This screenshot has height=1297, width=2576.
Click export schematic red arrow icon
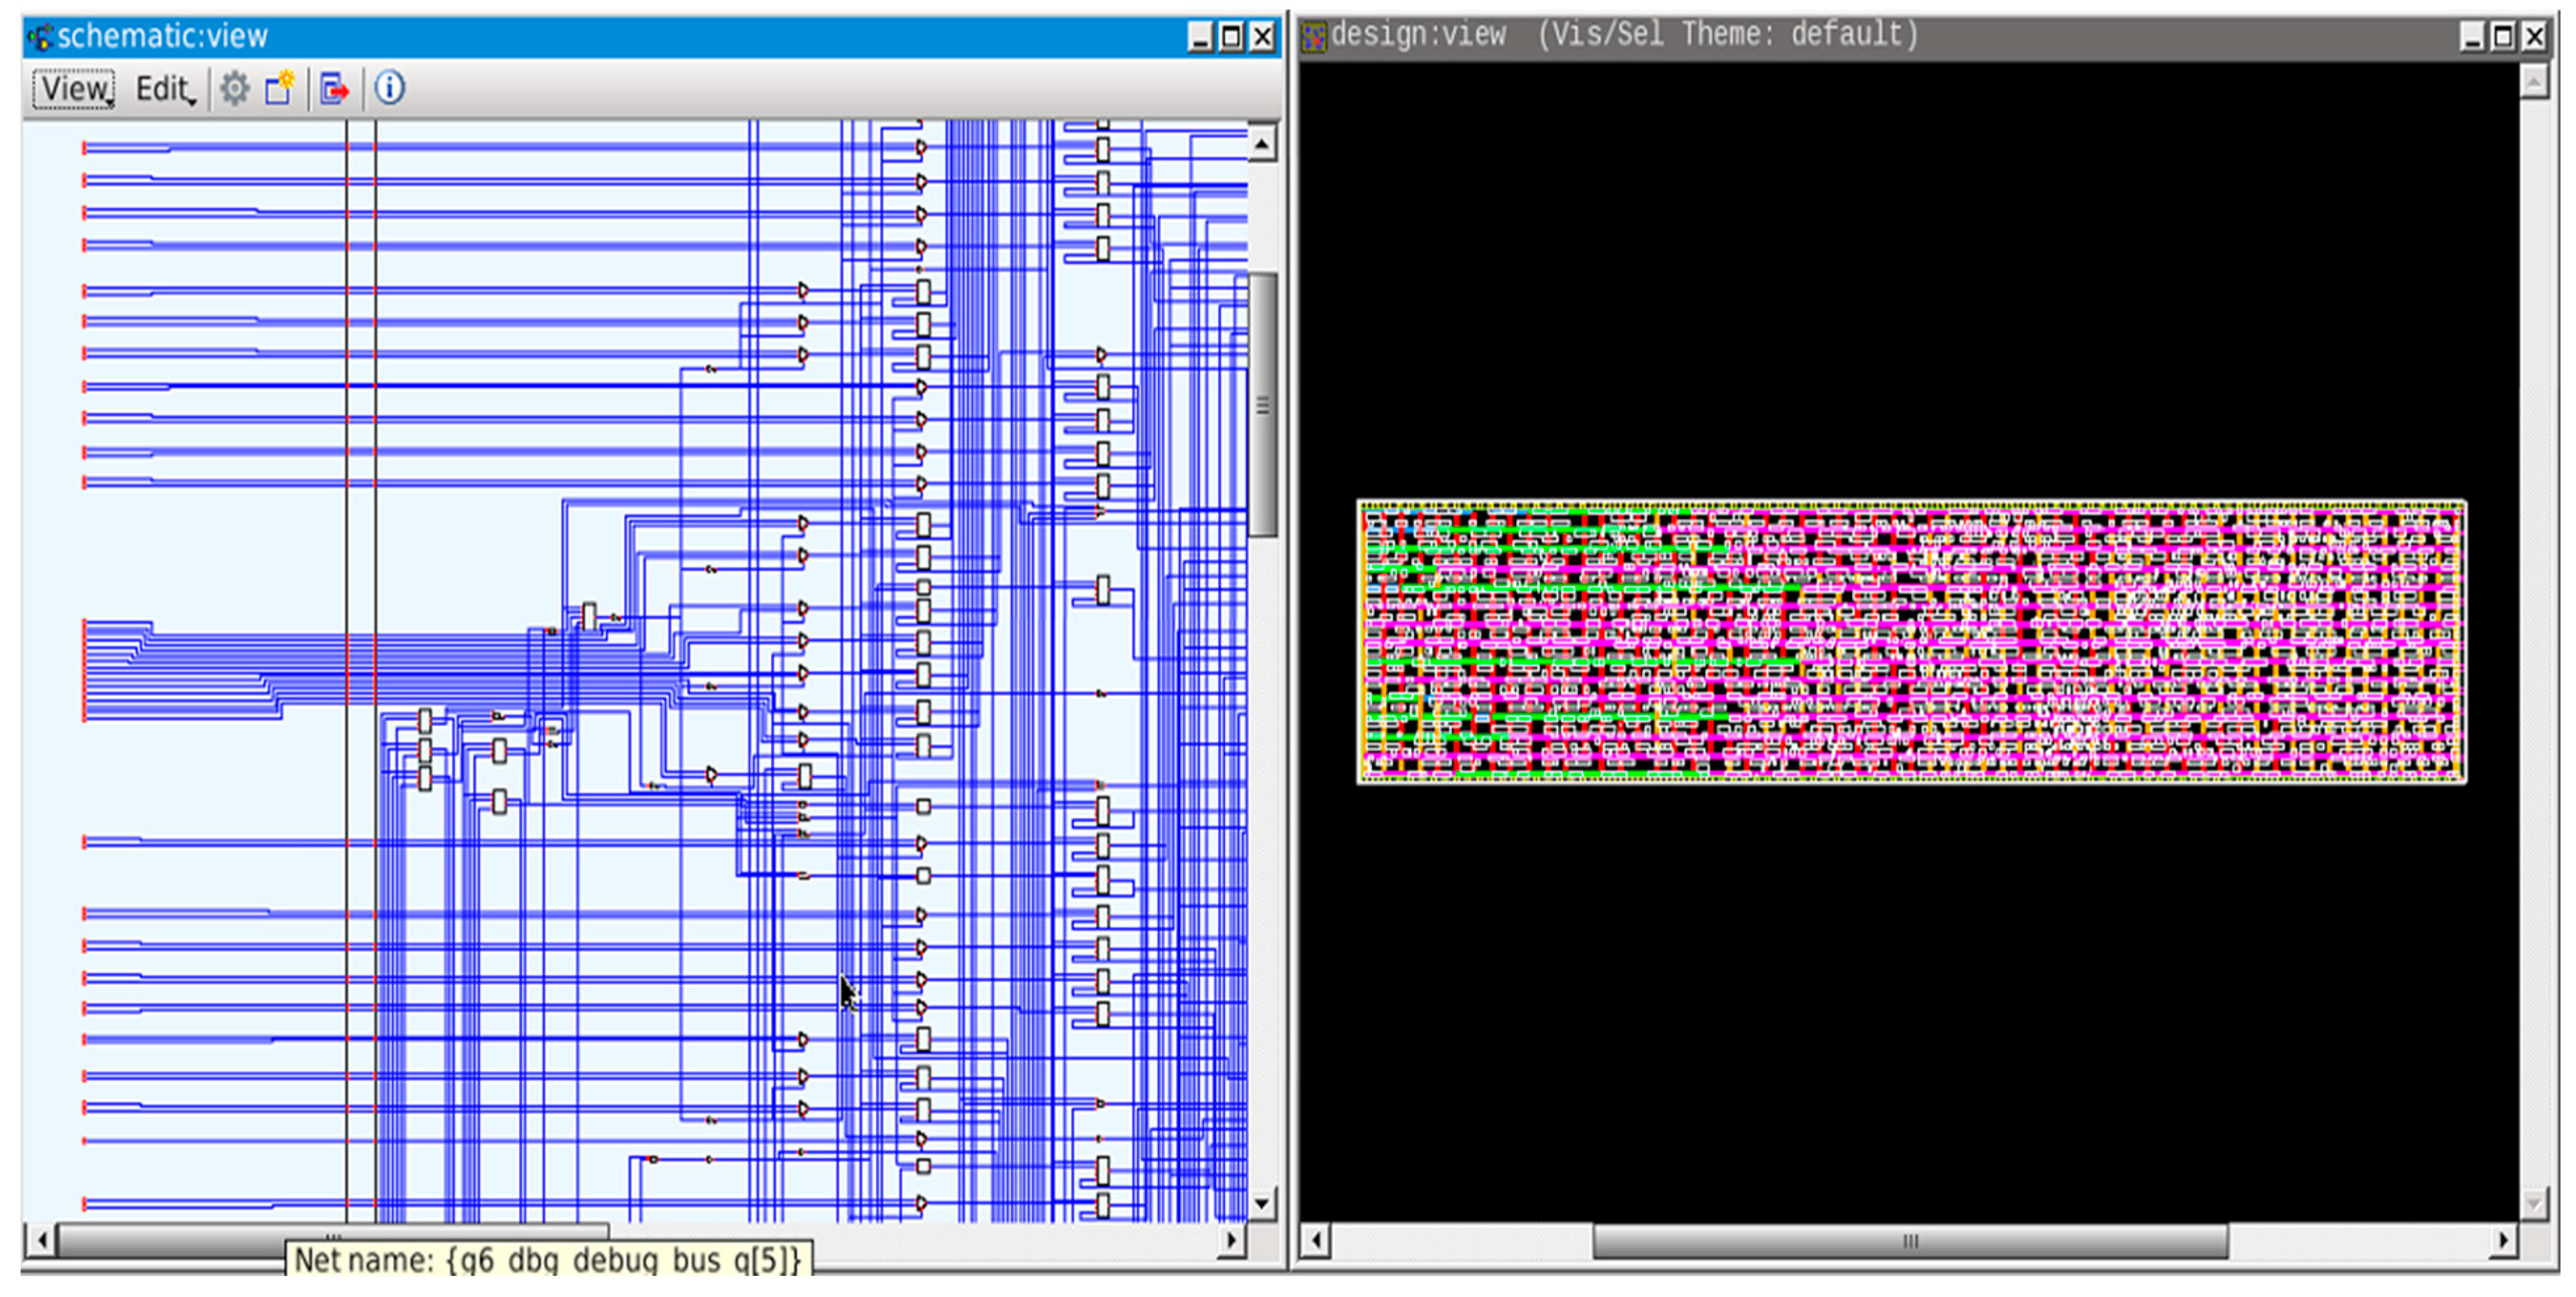click(335, 89)
